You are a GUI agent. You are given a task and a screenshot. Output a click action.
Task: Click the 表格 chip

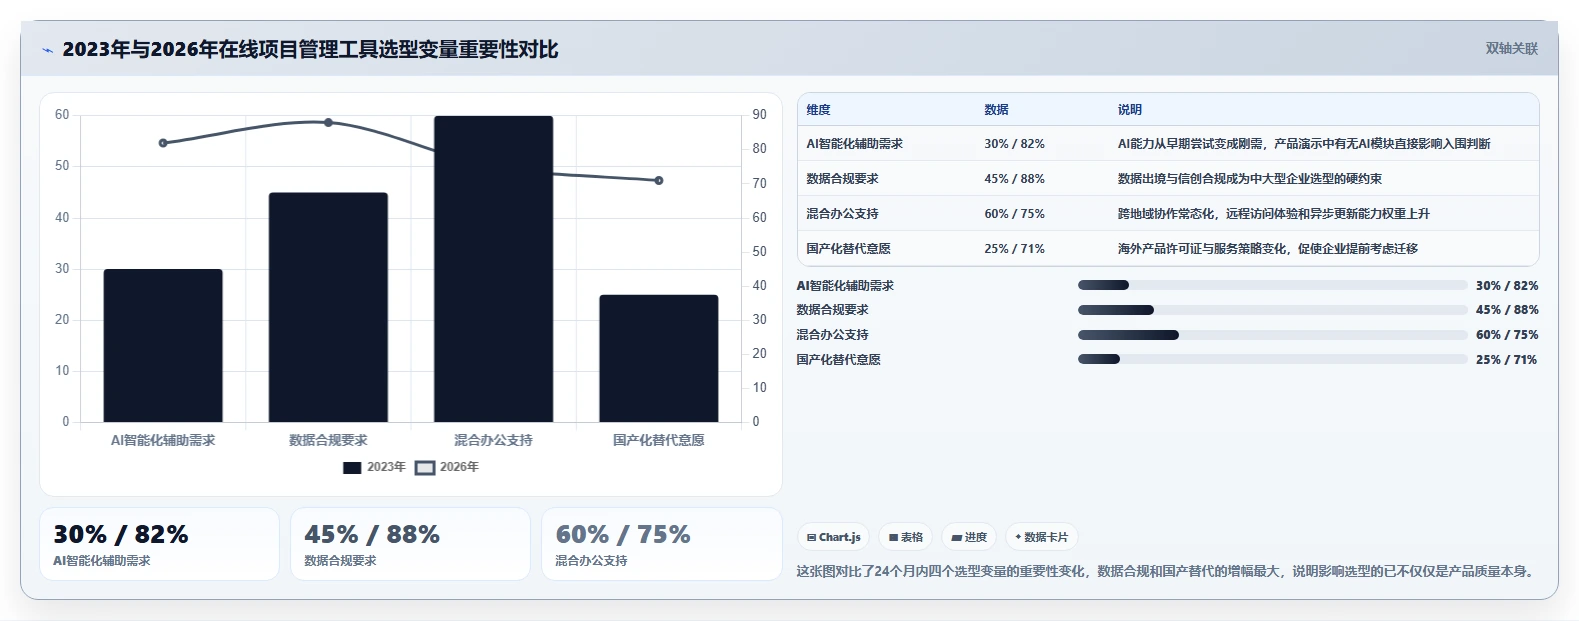coord(906,537)
